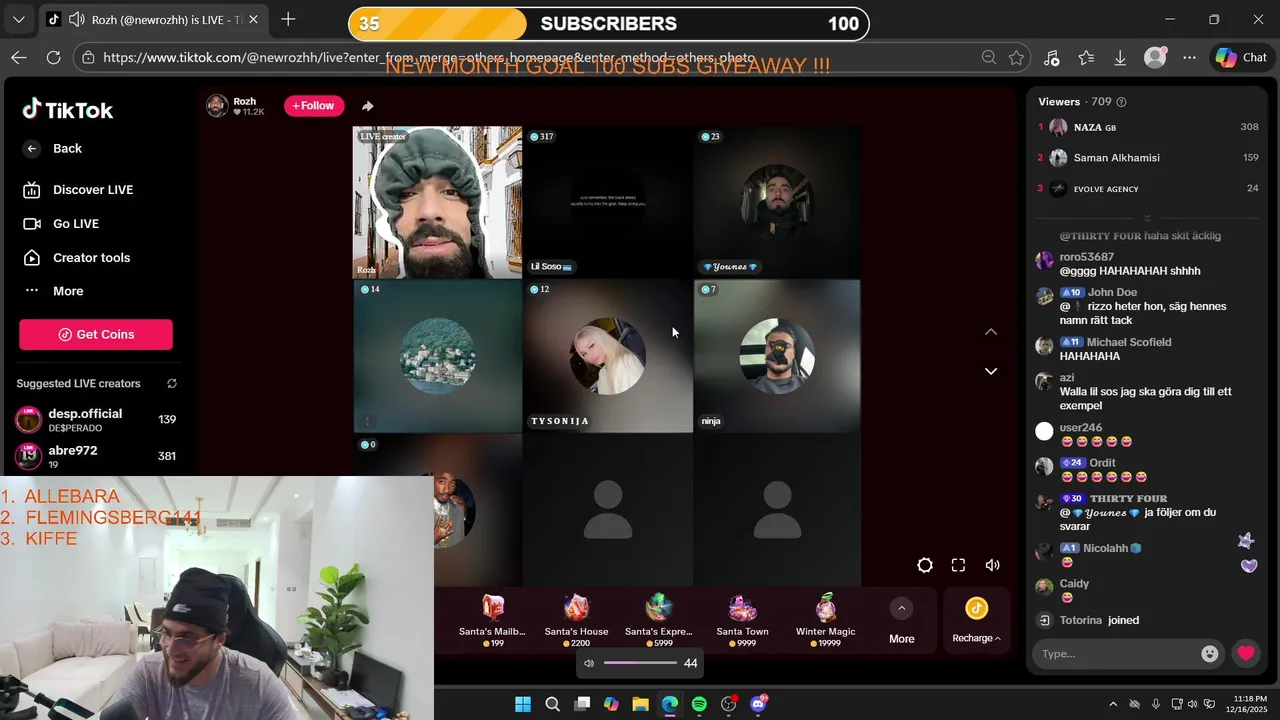This screenshot has height=720, width=1280.
Task: Open emoji picker in chat box
Action: (x=1210, y=654)
